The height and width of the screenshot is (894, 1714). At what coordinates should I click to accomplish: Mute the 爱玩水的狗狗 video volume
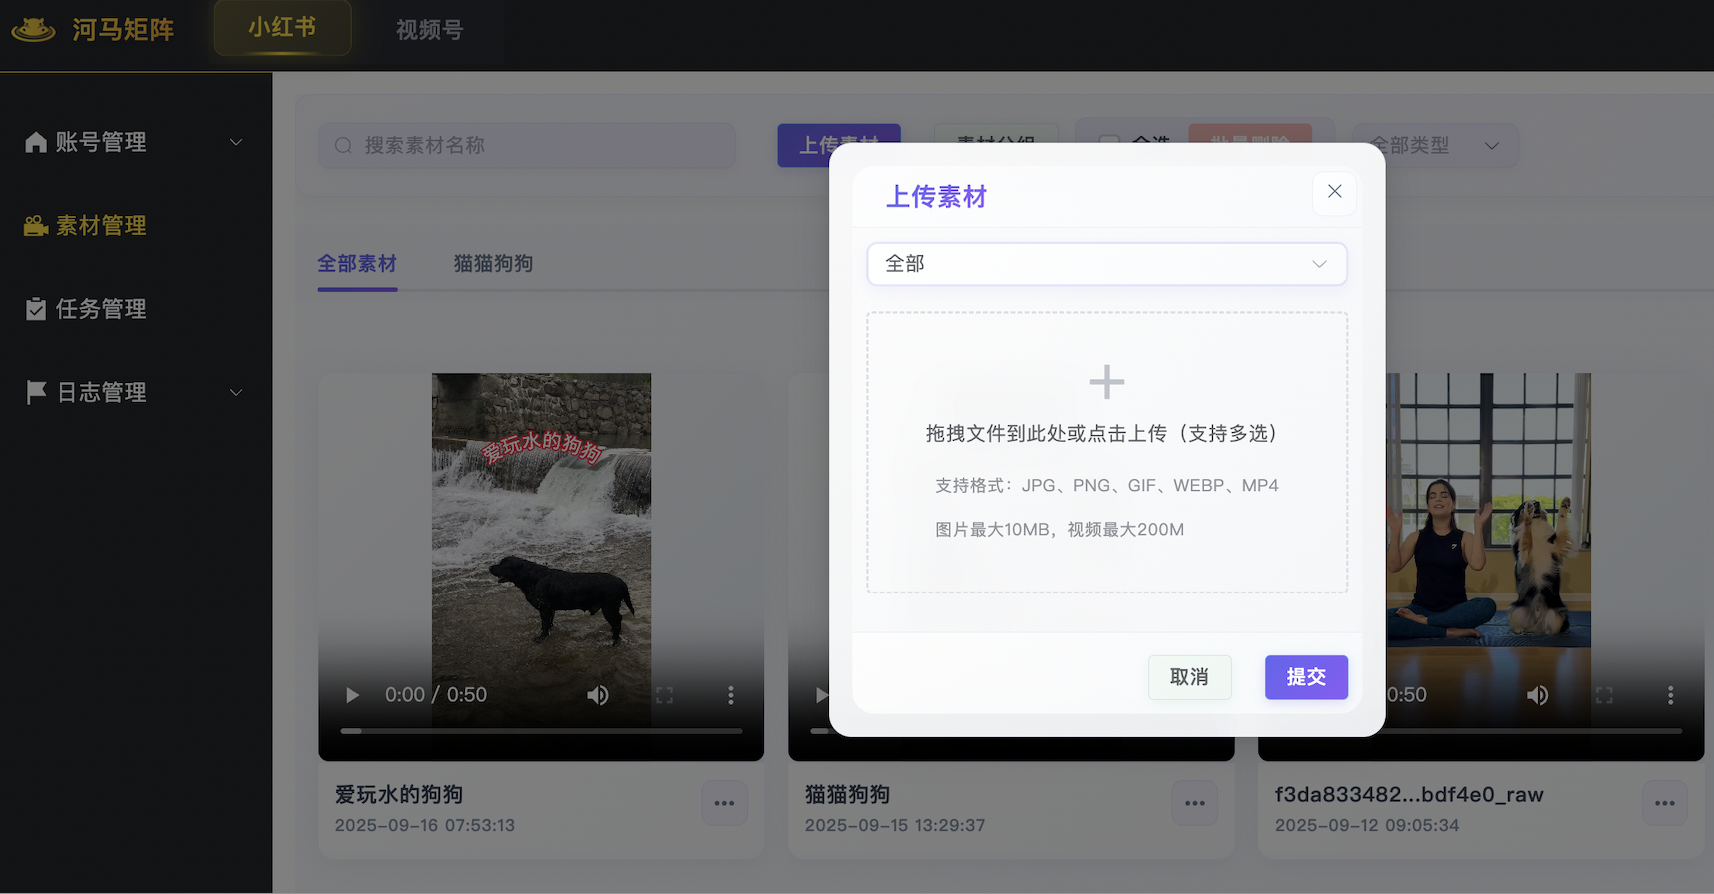[x=598, y=695]
